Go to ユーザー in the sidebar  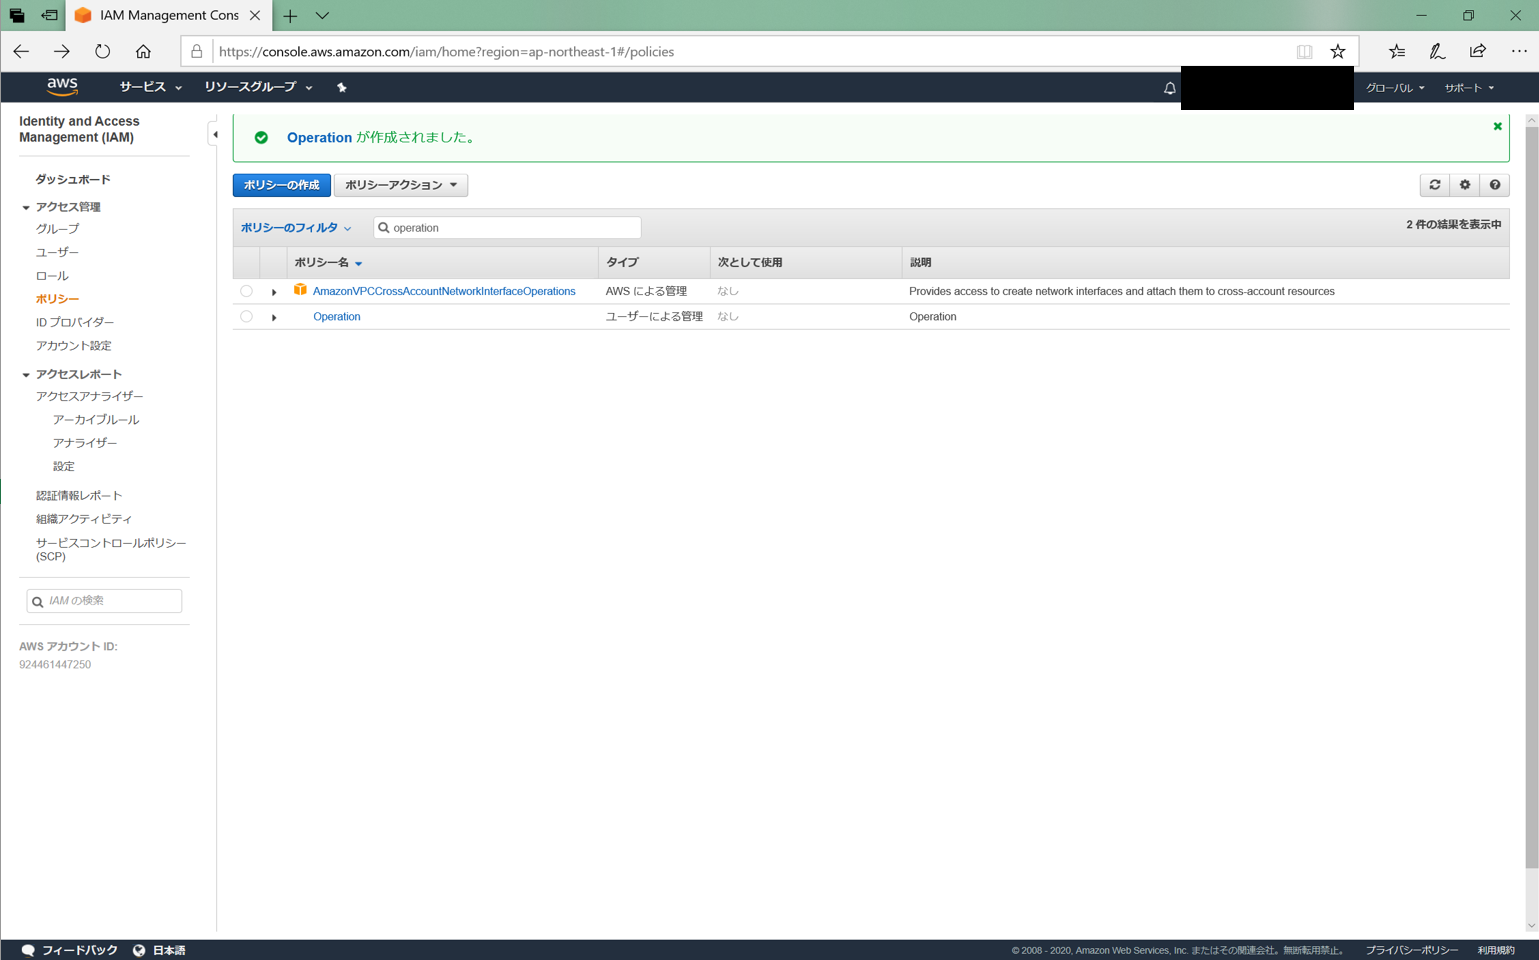point(57,252)
